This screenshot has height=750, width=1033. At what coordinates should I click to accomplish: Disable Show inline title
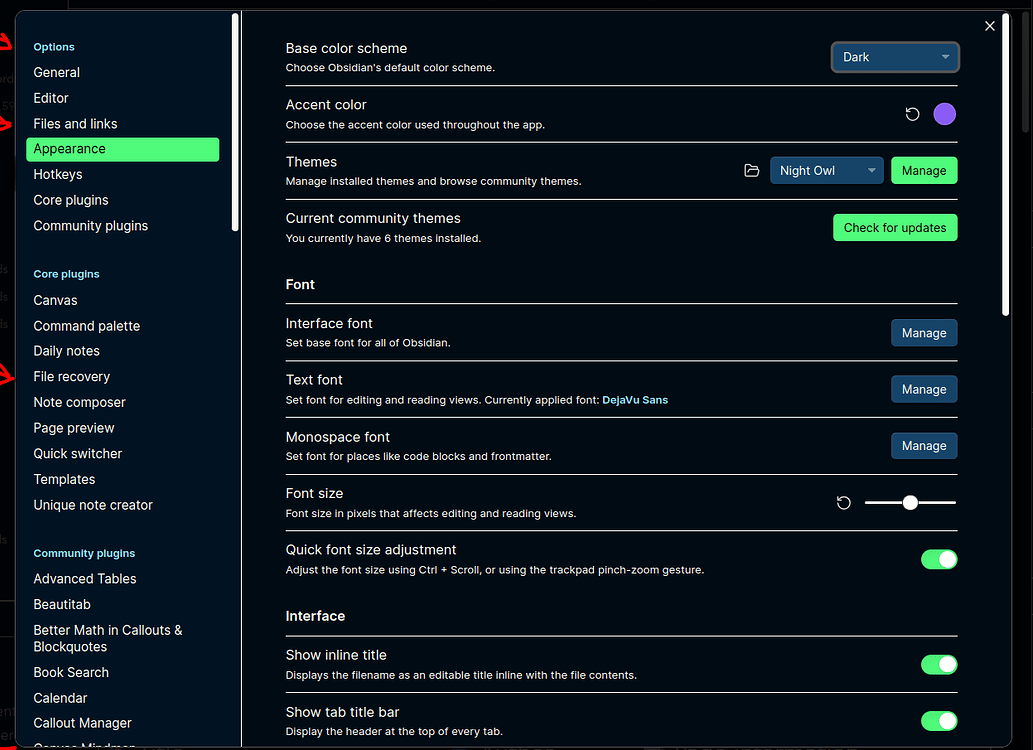tap(939, 664)
